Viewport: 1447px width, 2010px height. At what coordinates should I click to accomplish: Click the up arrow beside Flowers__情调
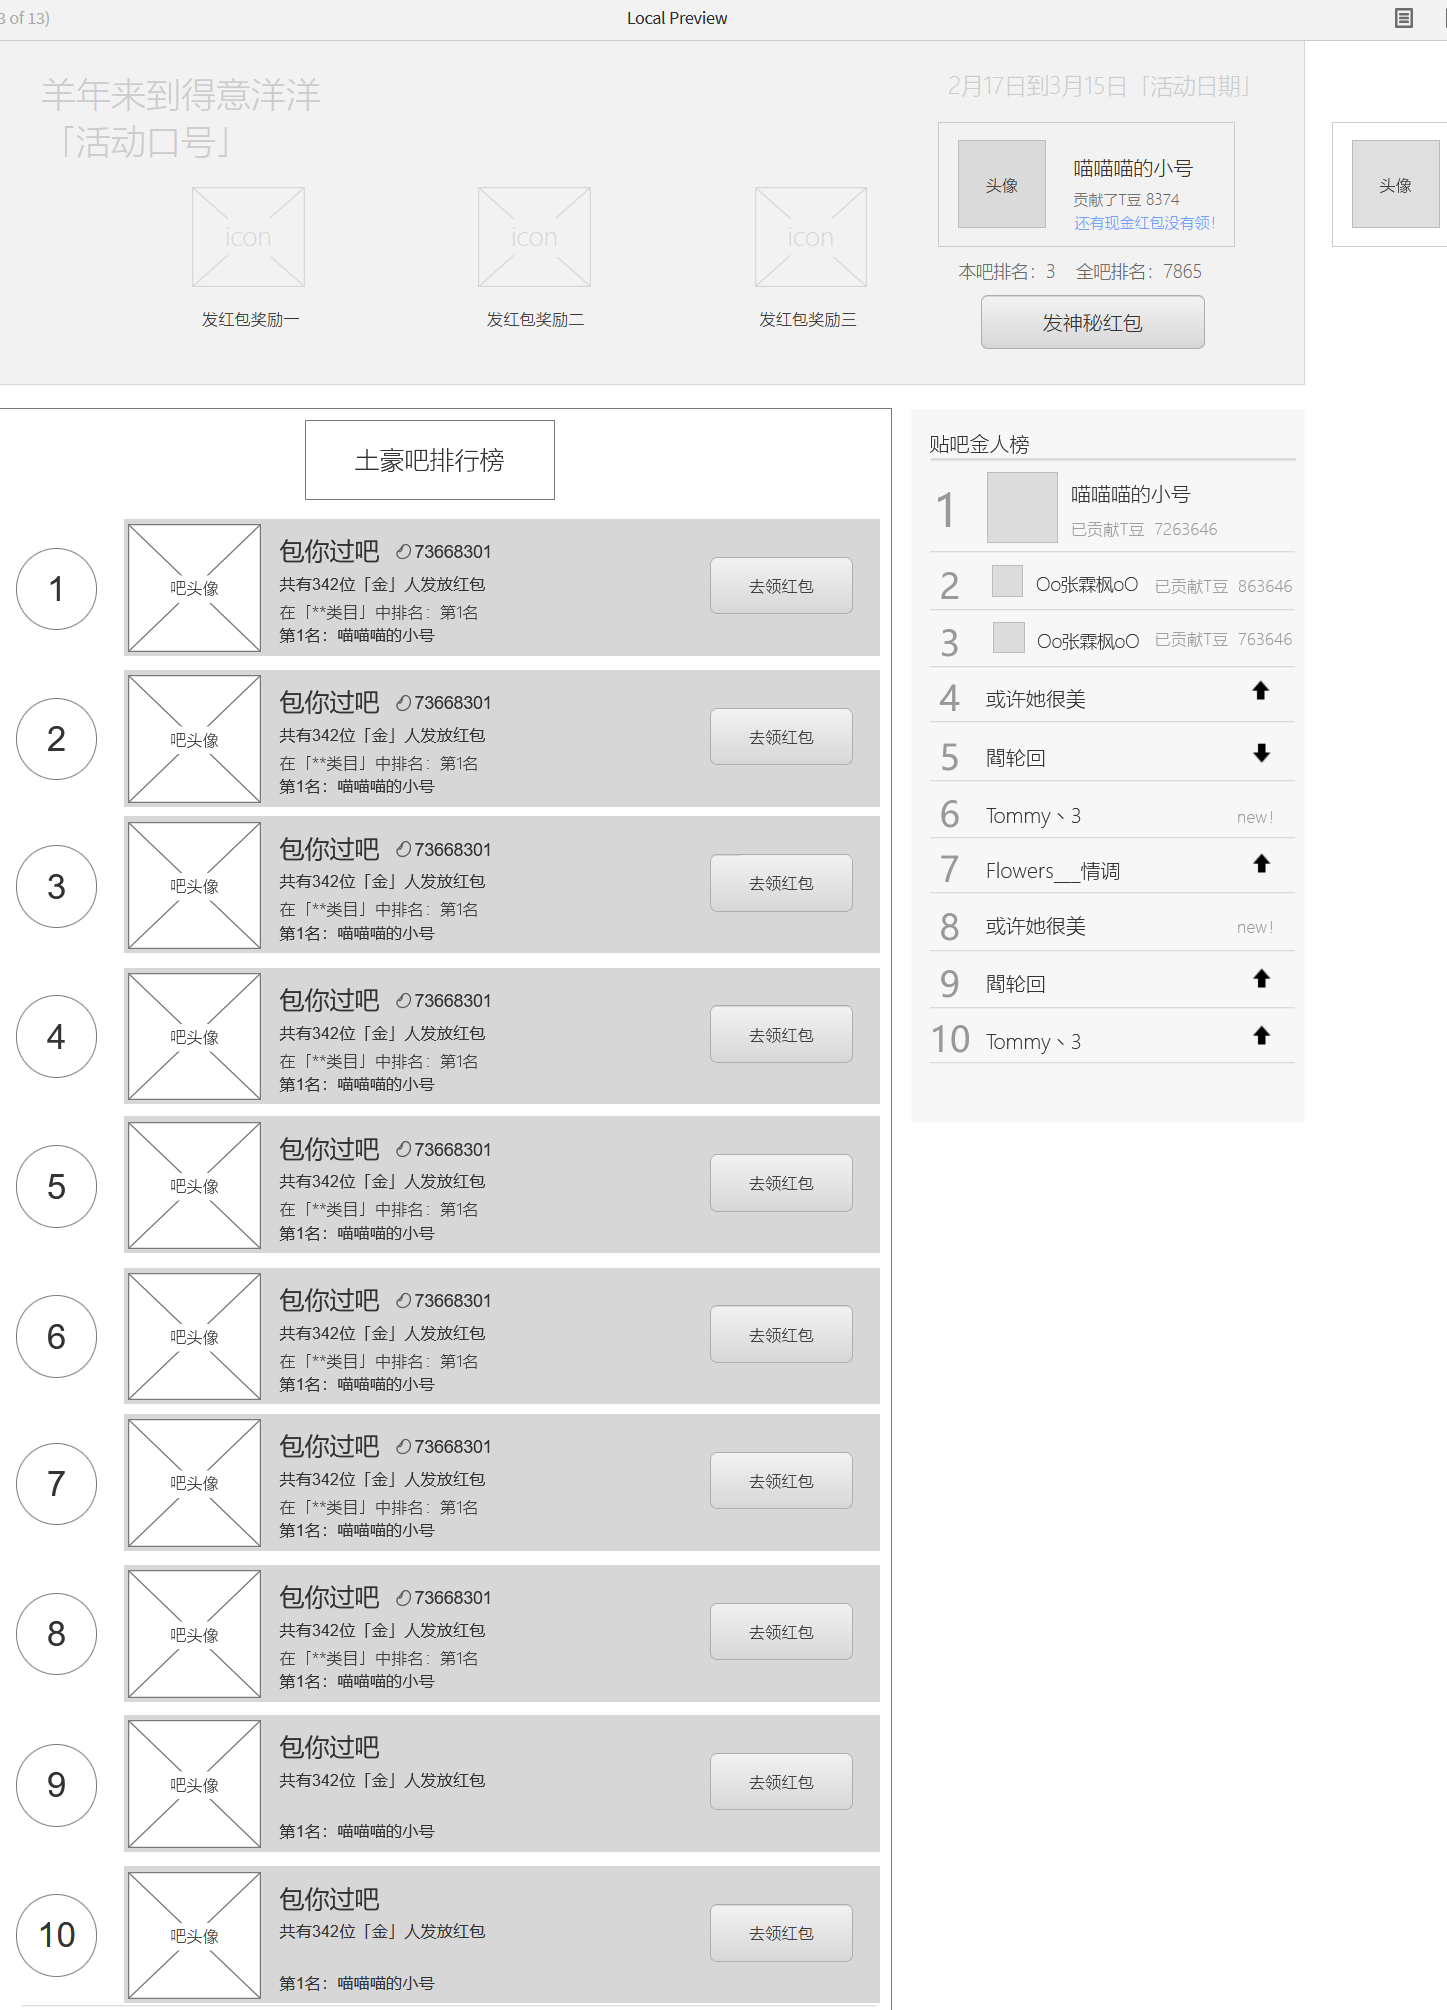tap(1261, 863)
